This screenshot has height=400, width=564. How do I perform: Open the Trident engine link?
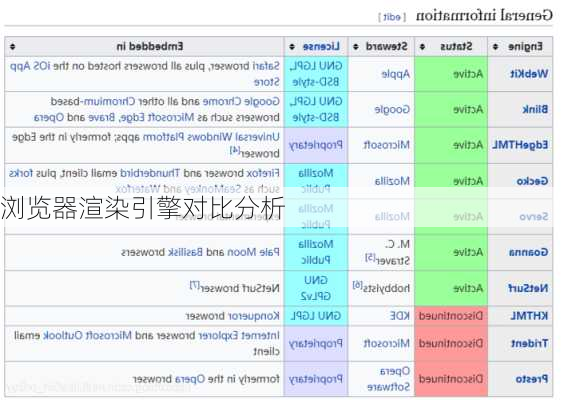click(x=529, y=344)
